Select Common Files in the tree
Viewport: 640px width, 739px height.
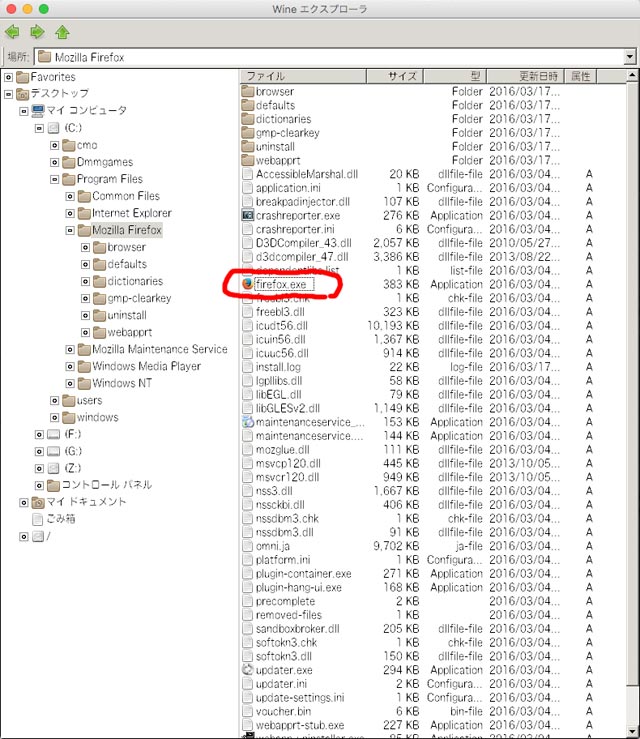point(126,196)
